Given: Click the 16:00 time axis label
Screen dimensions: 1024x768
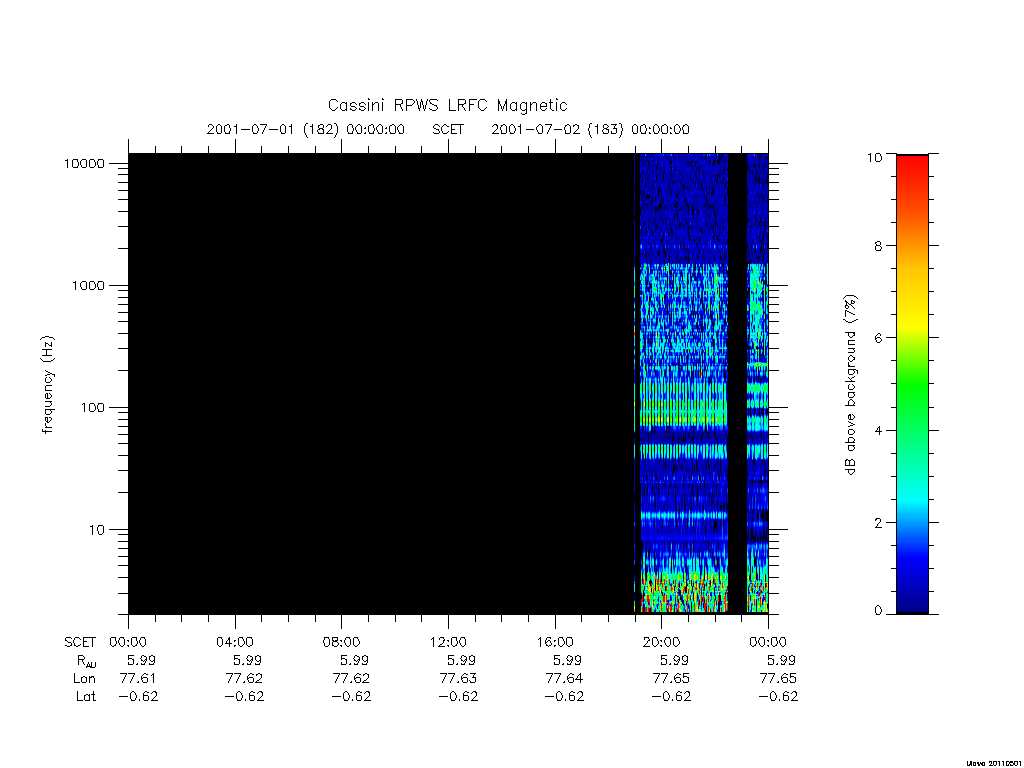Looking at the screenshot, I should tap(555, 642).
